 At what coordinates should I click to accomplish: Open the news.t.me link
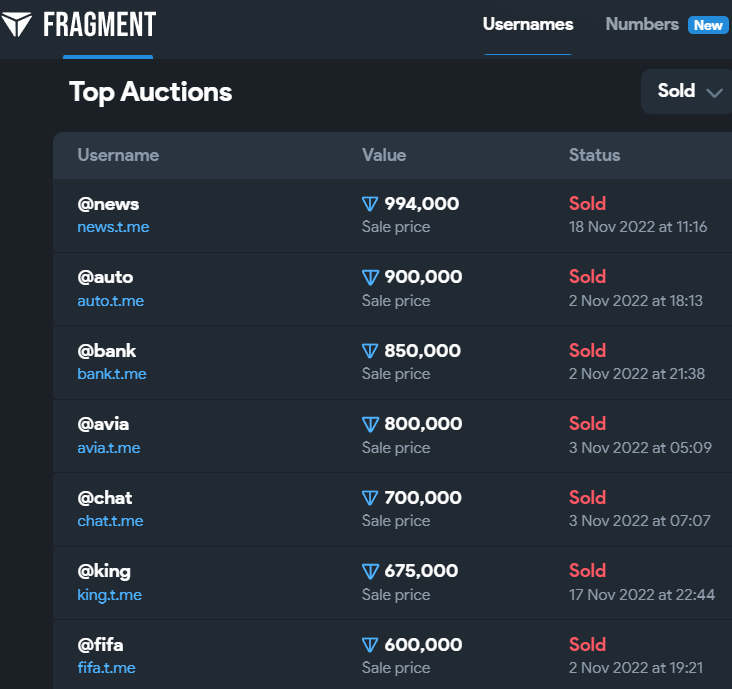click(x=113, y=227)
